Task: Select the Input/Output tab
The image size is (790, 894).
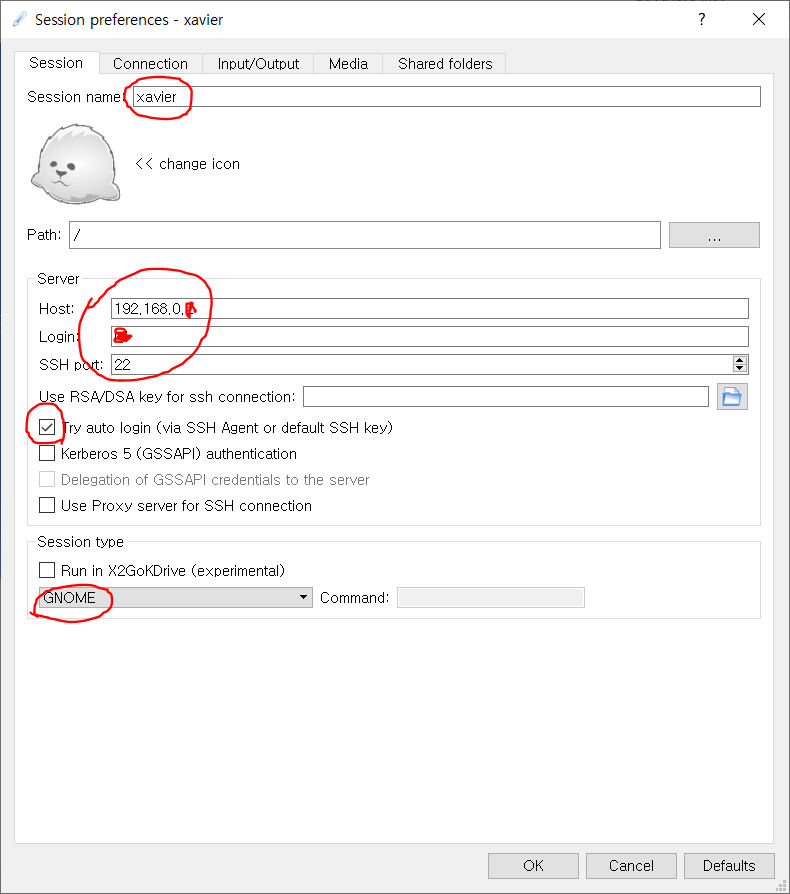Action: (x=257, y=63)
